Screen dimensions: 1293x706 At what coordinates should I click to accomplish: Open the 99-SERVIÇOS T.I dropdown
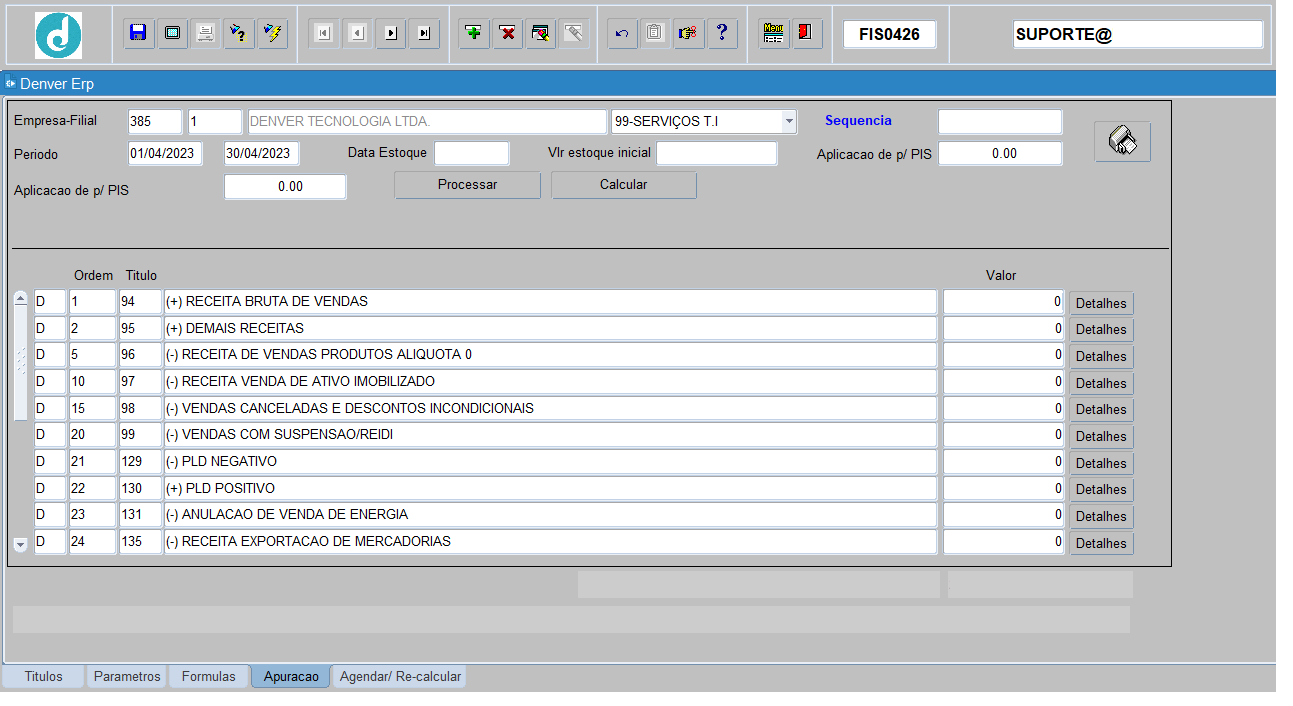coord(789,122)
